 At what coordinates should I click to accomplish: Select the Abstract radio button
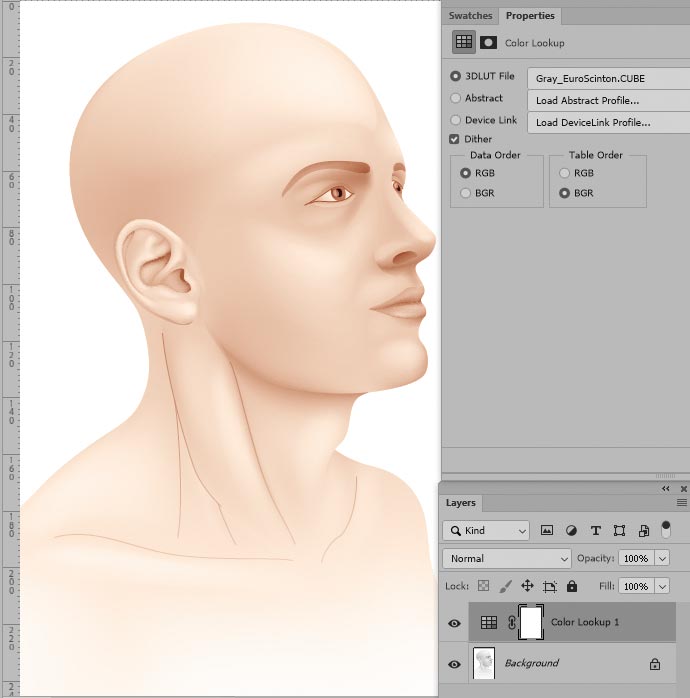point(456,98)
